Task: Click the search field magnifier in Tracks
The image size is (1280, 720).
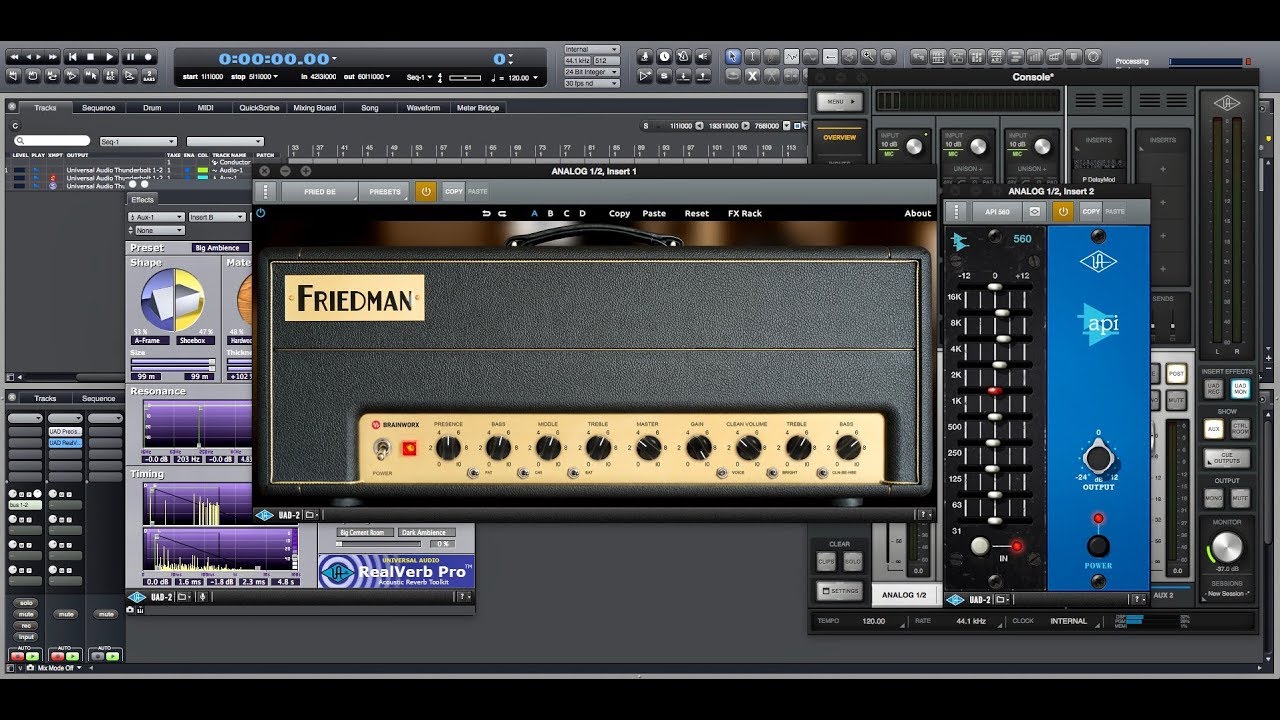Action: (19, 141)
